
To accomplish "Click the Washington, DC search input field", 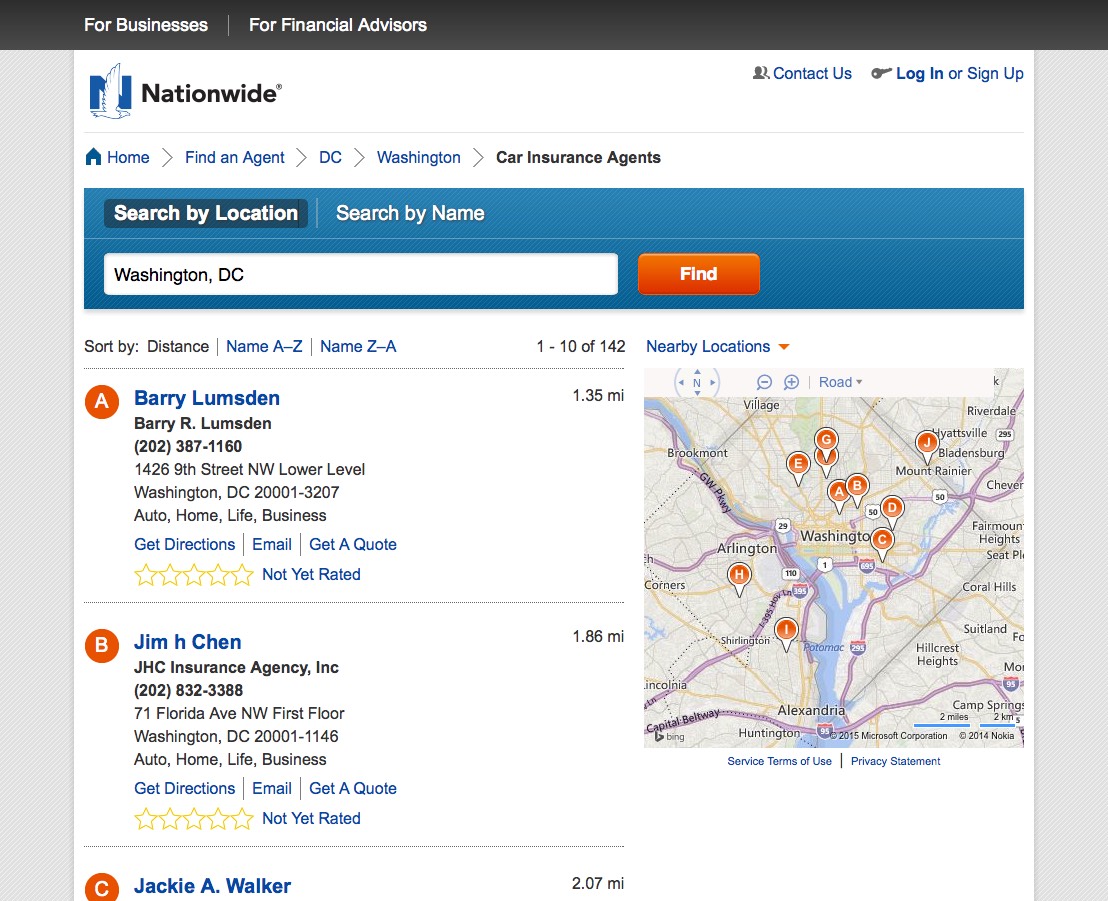I will 360,273.
